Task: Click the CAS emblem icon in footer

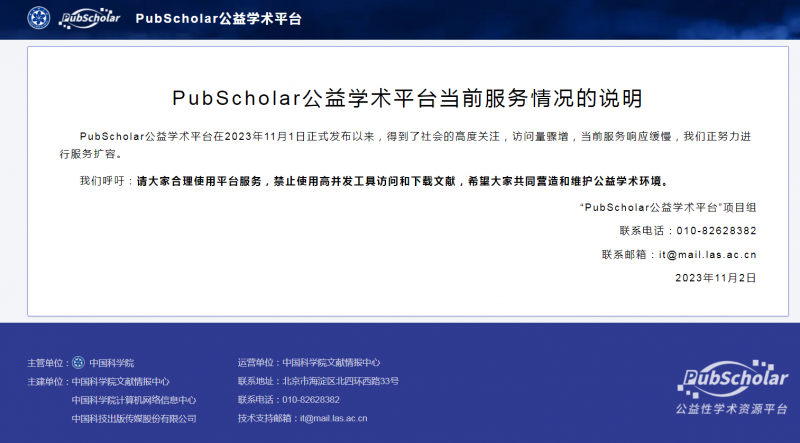Action: pyautogui.click(x=79, y=362)
